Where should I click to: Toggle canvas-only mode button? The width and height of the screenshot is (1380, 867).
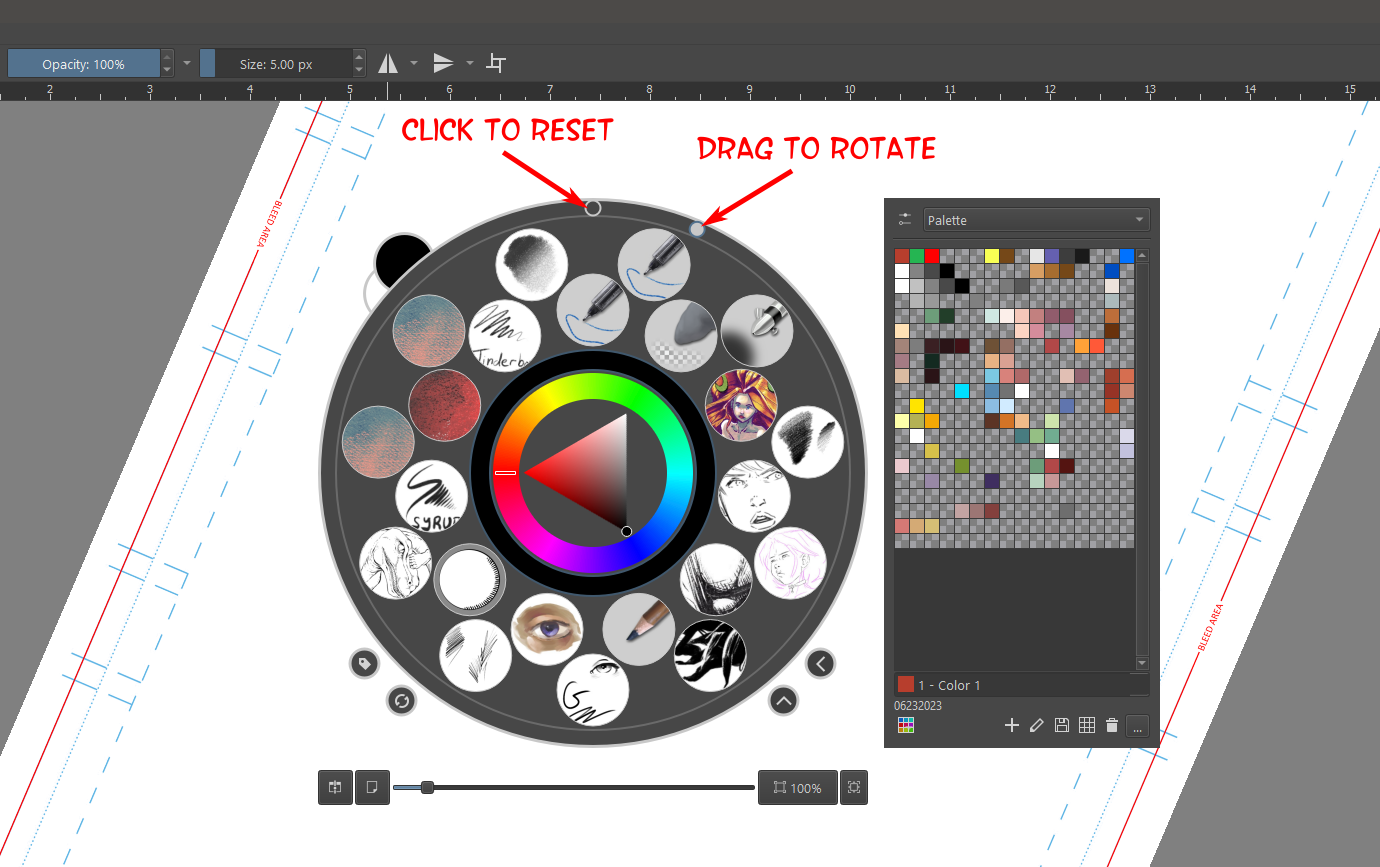(x=371, y=788)
